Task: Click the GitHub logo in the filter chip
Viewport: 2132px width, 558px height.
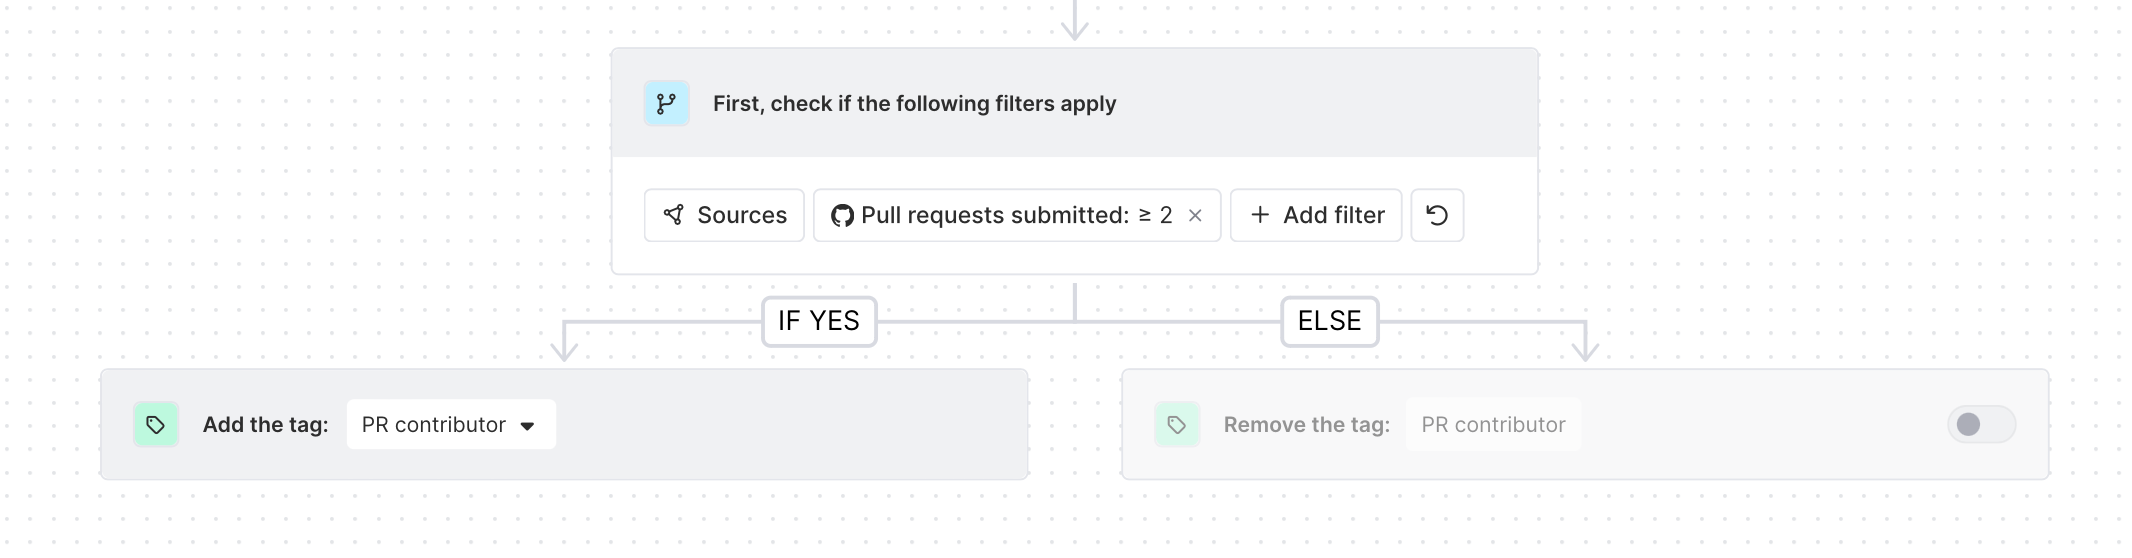Action: click(842, 215)
